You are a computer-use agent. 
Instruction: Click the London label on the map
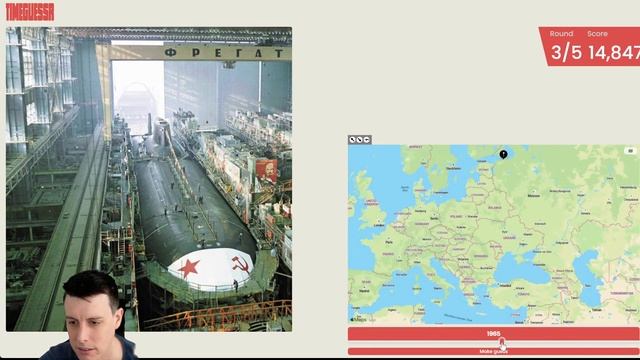[379, 225]
